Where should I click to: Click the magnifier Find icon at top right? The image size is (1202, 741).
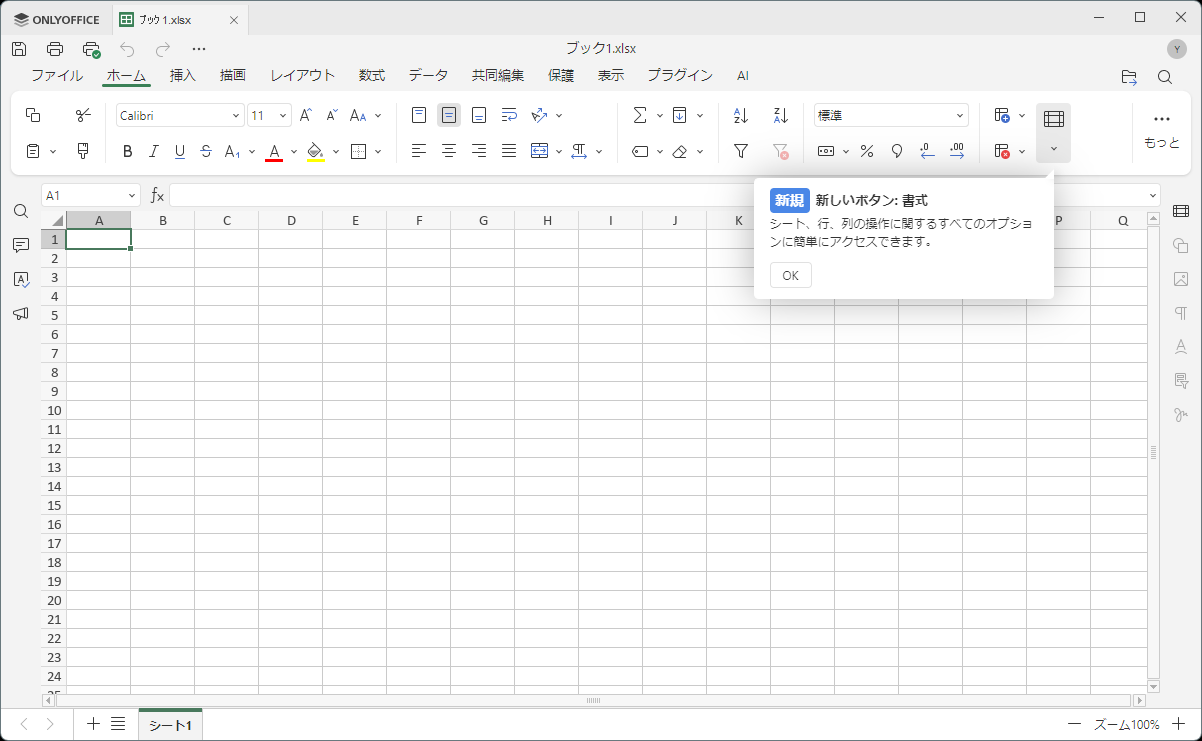(x=1165, y=77)
